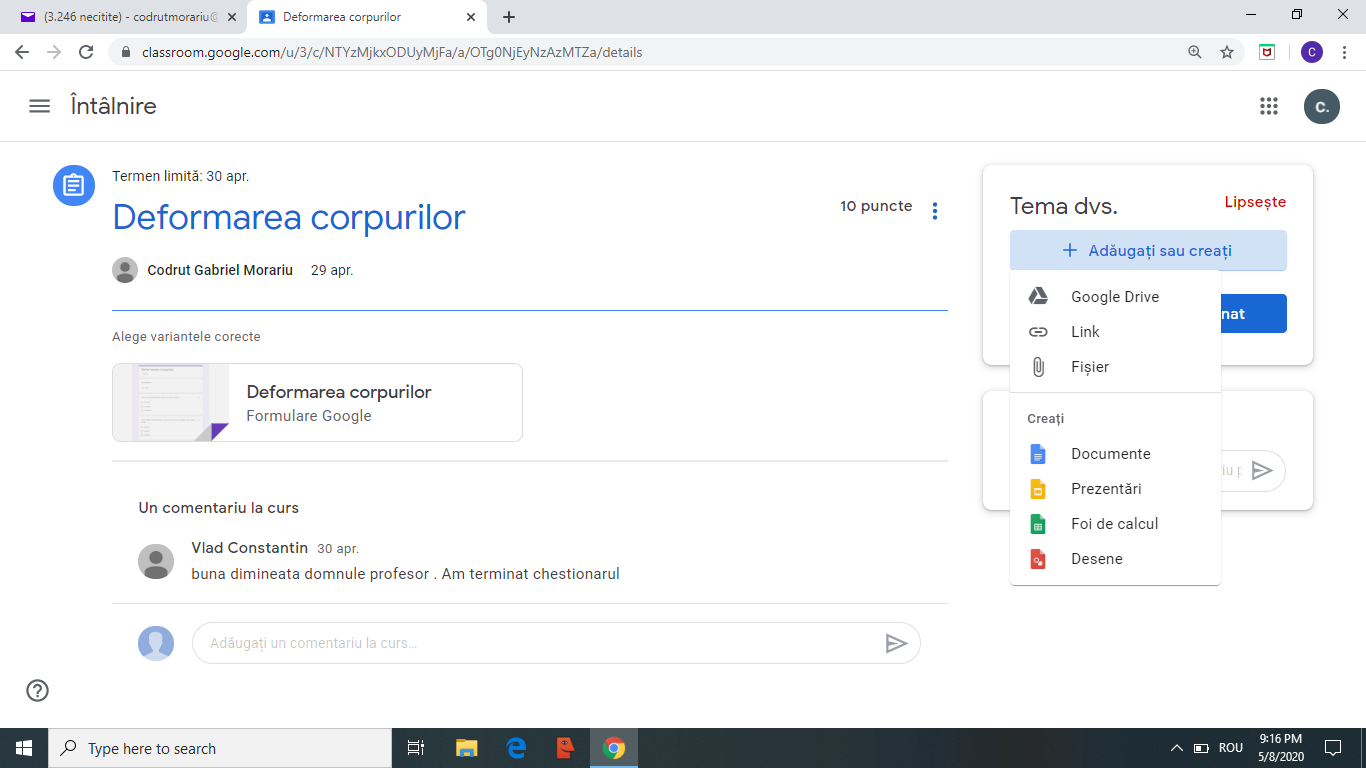This screenshot has width=1366, height=768.
Task: Click the ROU language indicator
Action: (x=1231, y=748)
